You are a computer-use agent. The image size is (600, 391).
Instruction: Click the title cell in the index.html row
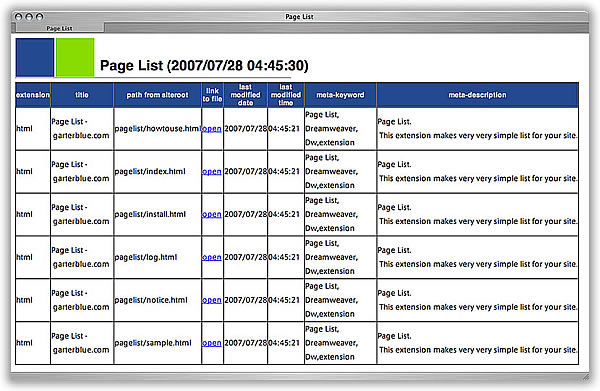(x=82, y=172)
